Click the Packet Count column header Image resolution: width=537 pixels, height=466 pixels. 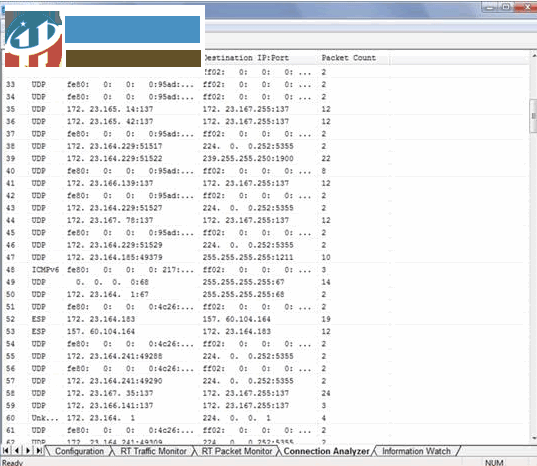point(348,58)
